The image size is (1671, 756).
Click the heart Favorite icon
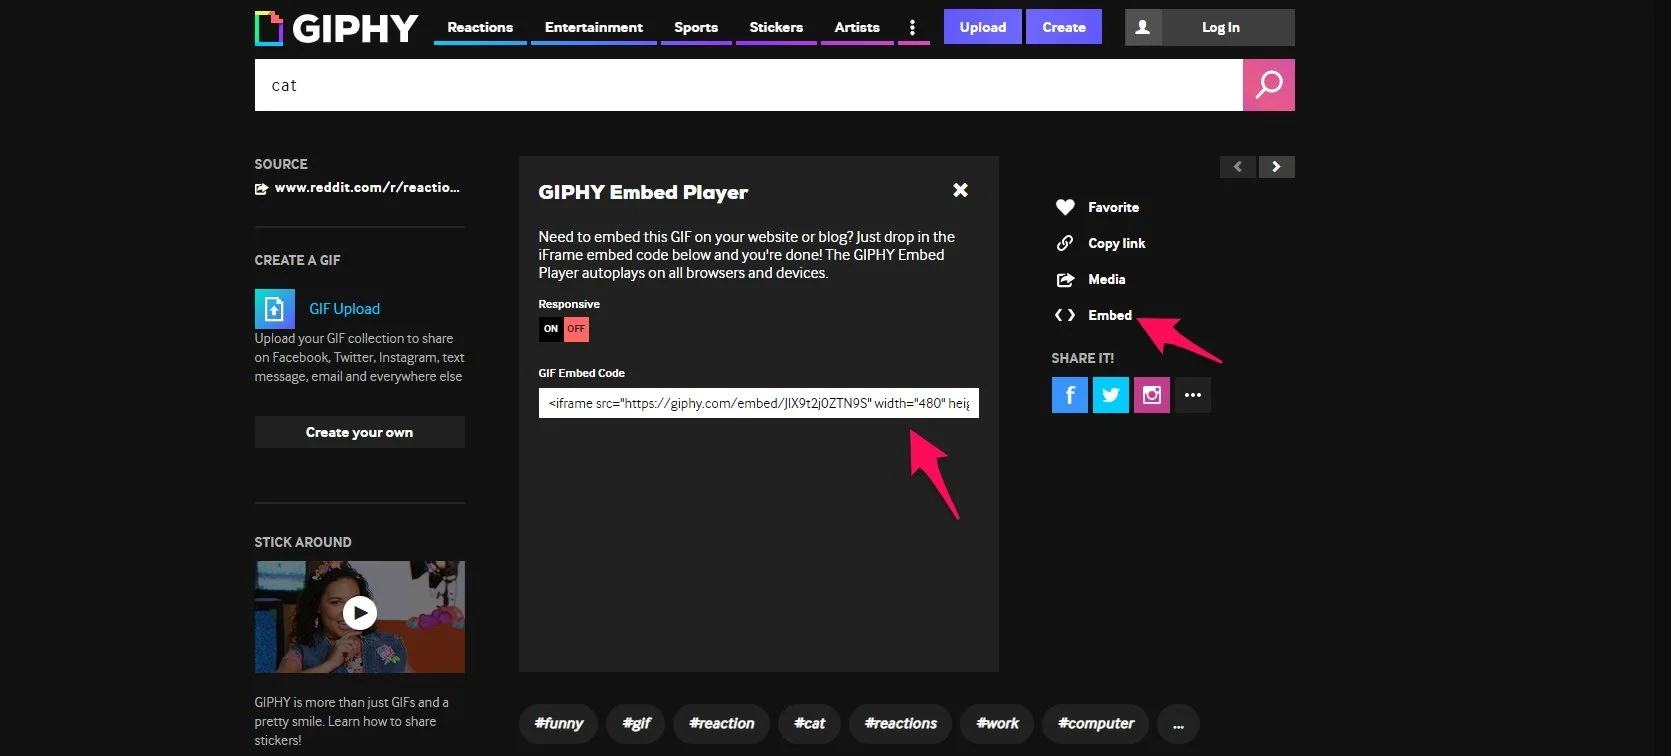(1065, 207)
